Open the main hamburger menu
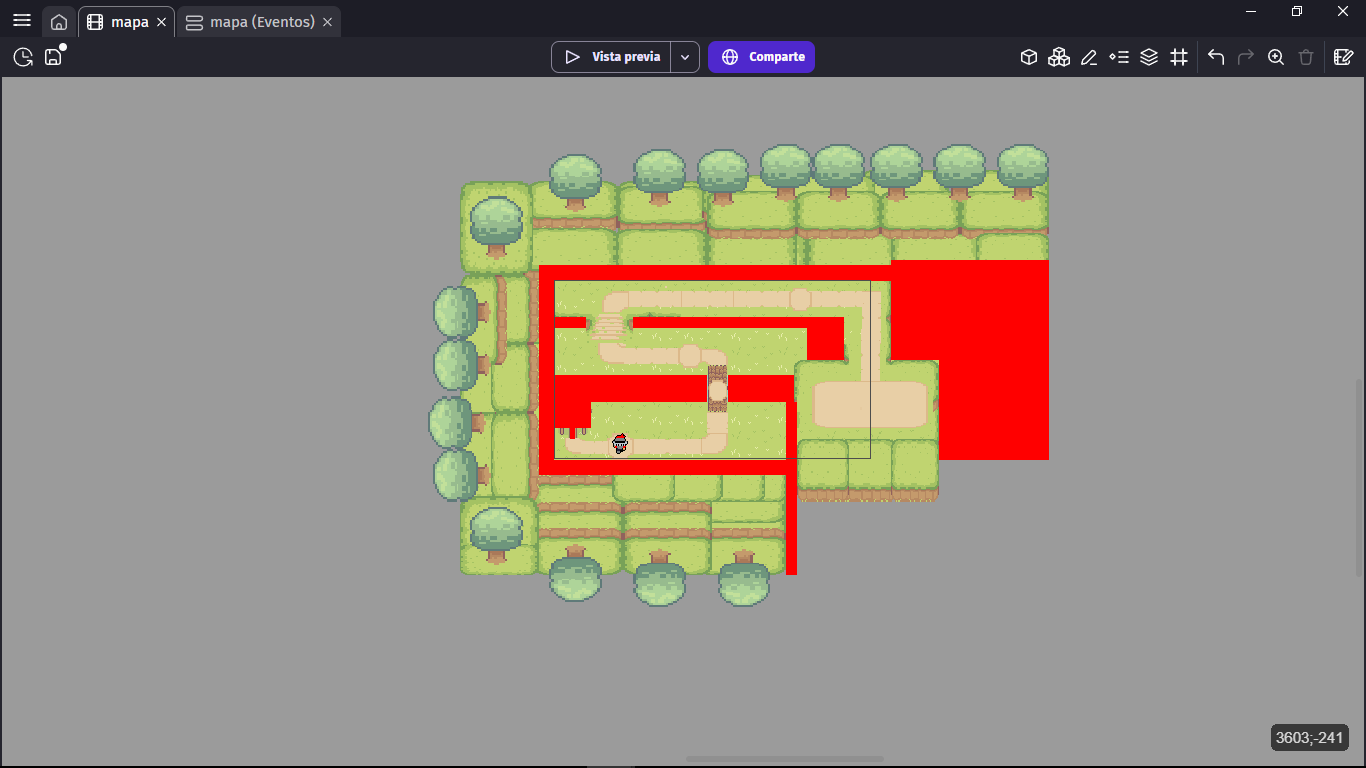Viewport: 1366px width, 768px height. pos(22,21)
